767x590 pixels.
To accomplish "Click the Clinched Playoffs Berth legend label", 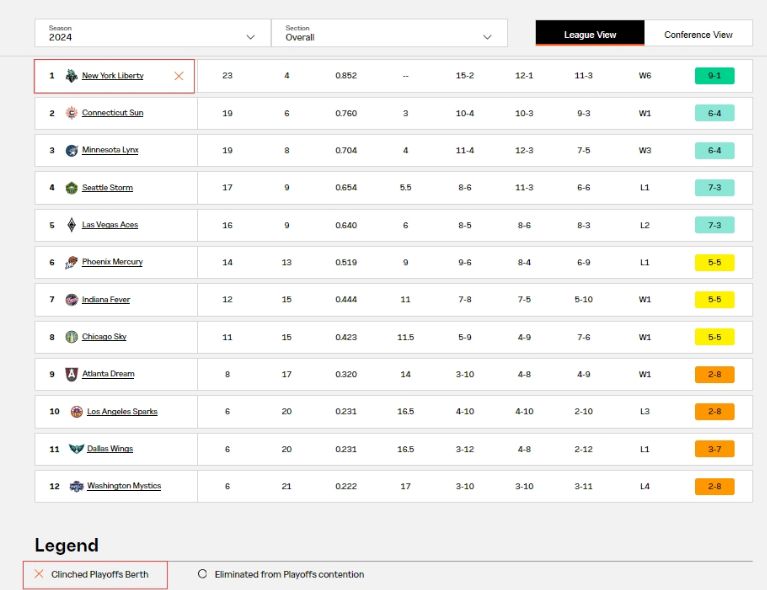I will pos(100,574).
